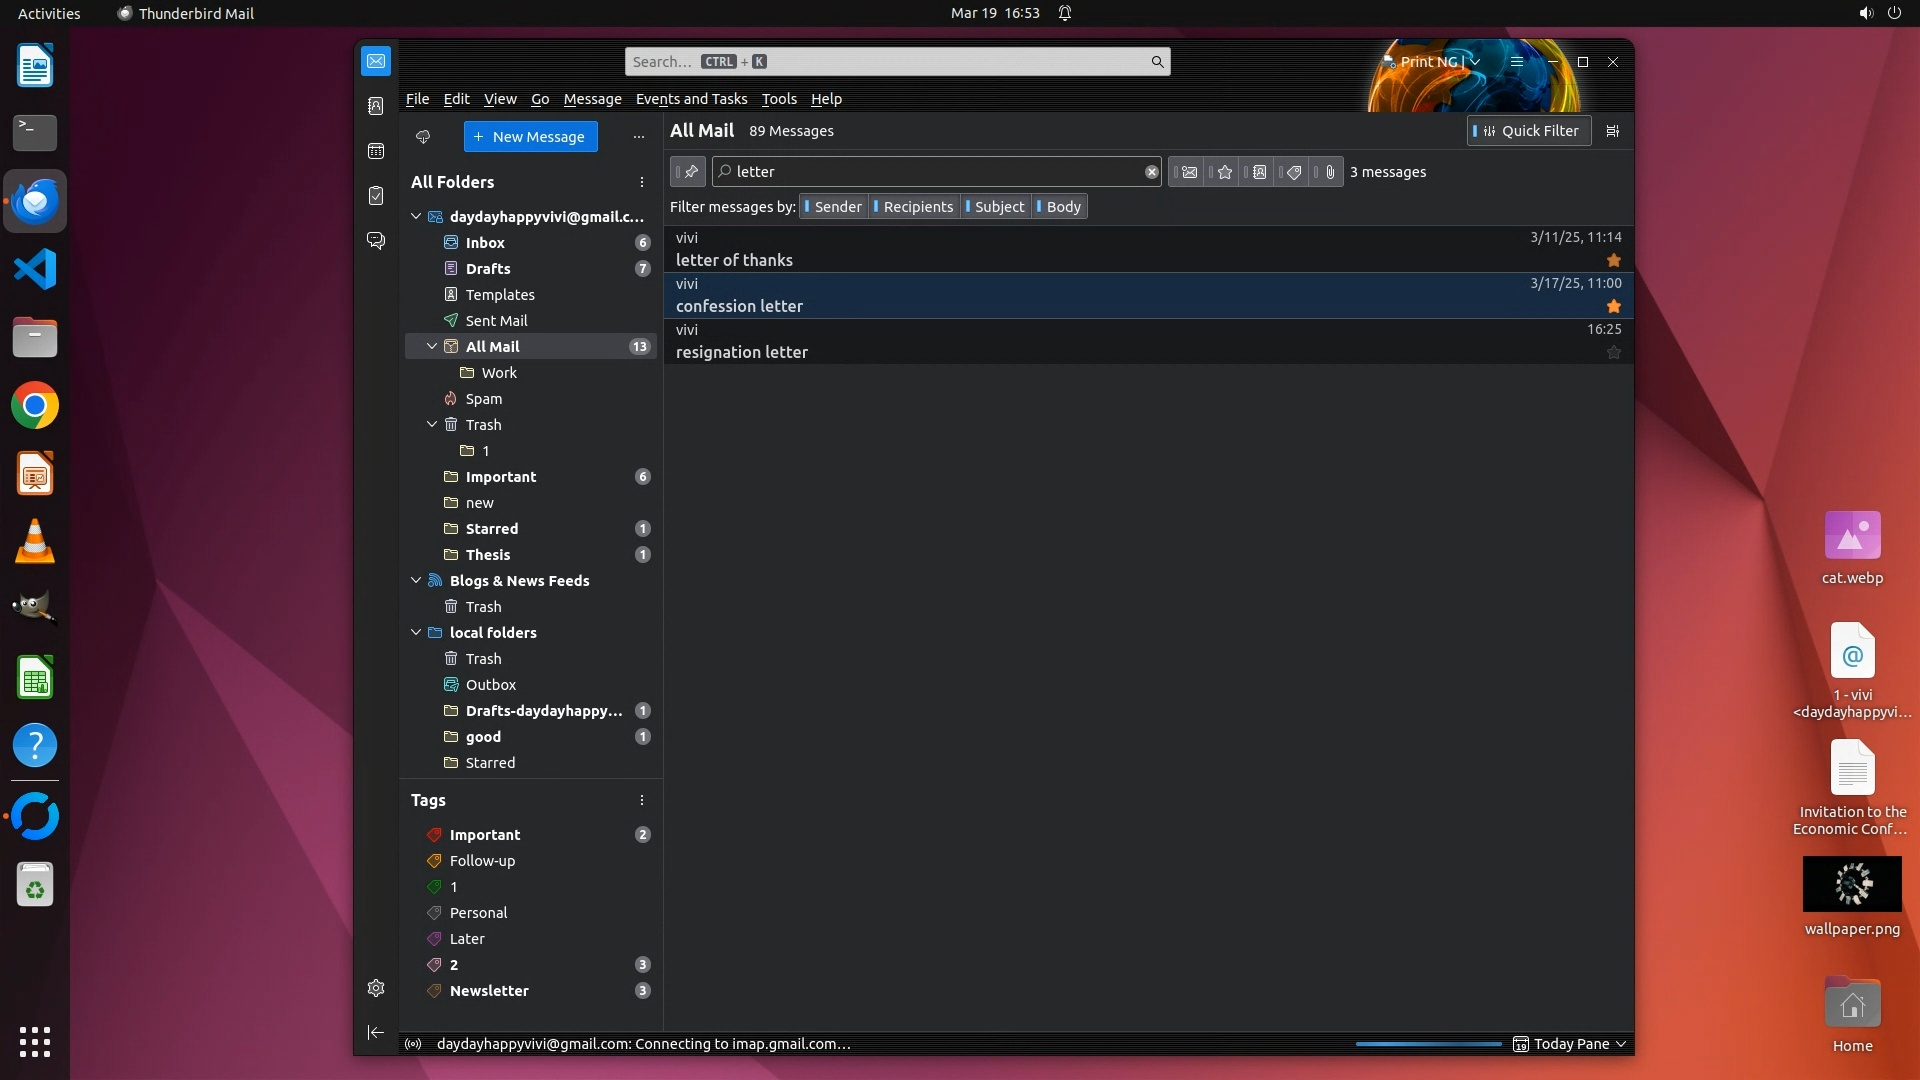Toggle the Subject filter button
Viewport: 1920px width, 1080px height.
[x=995, y=207]
